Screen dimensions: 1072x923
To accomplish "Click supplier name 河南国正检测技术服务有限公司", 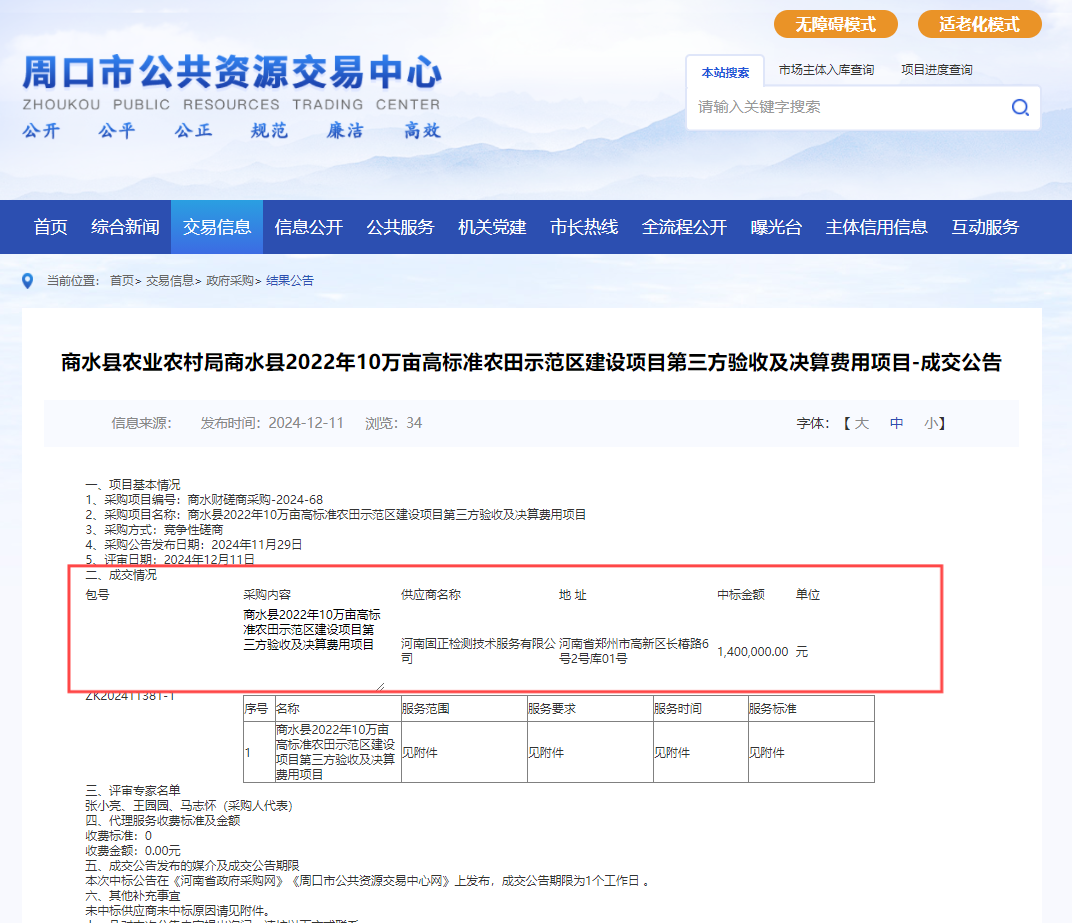I will tap(478, 651).
